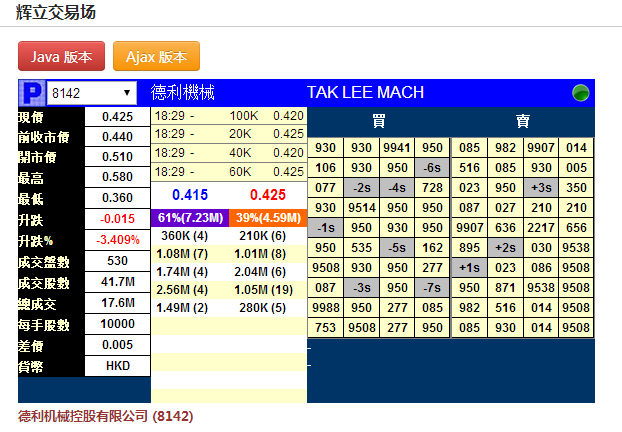
Task: Click the 18:29 trade row with 100K
Action: pyautogui.click(x=229, y=116)
